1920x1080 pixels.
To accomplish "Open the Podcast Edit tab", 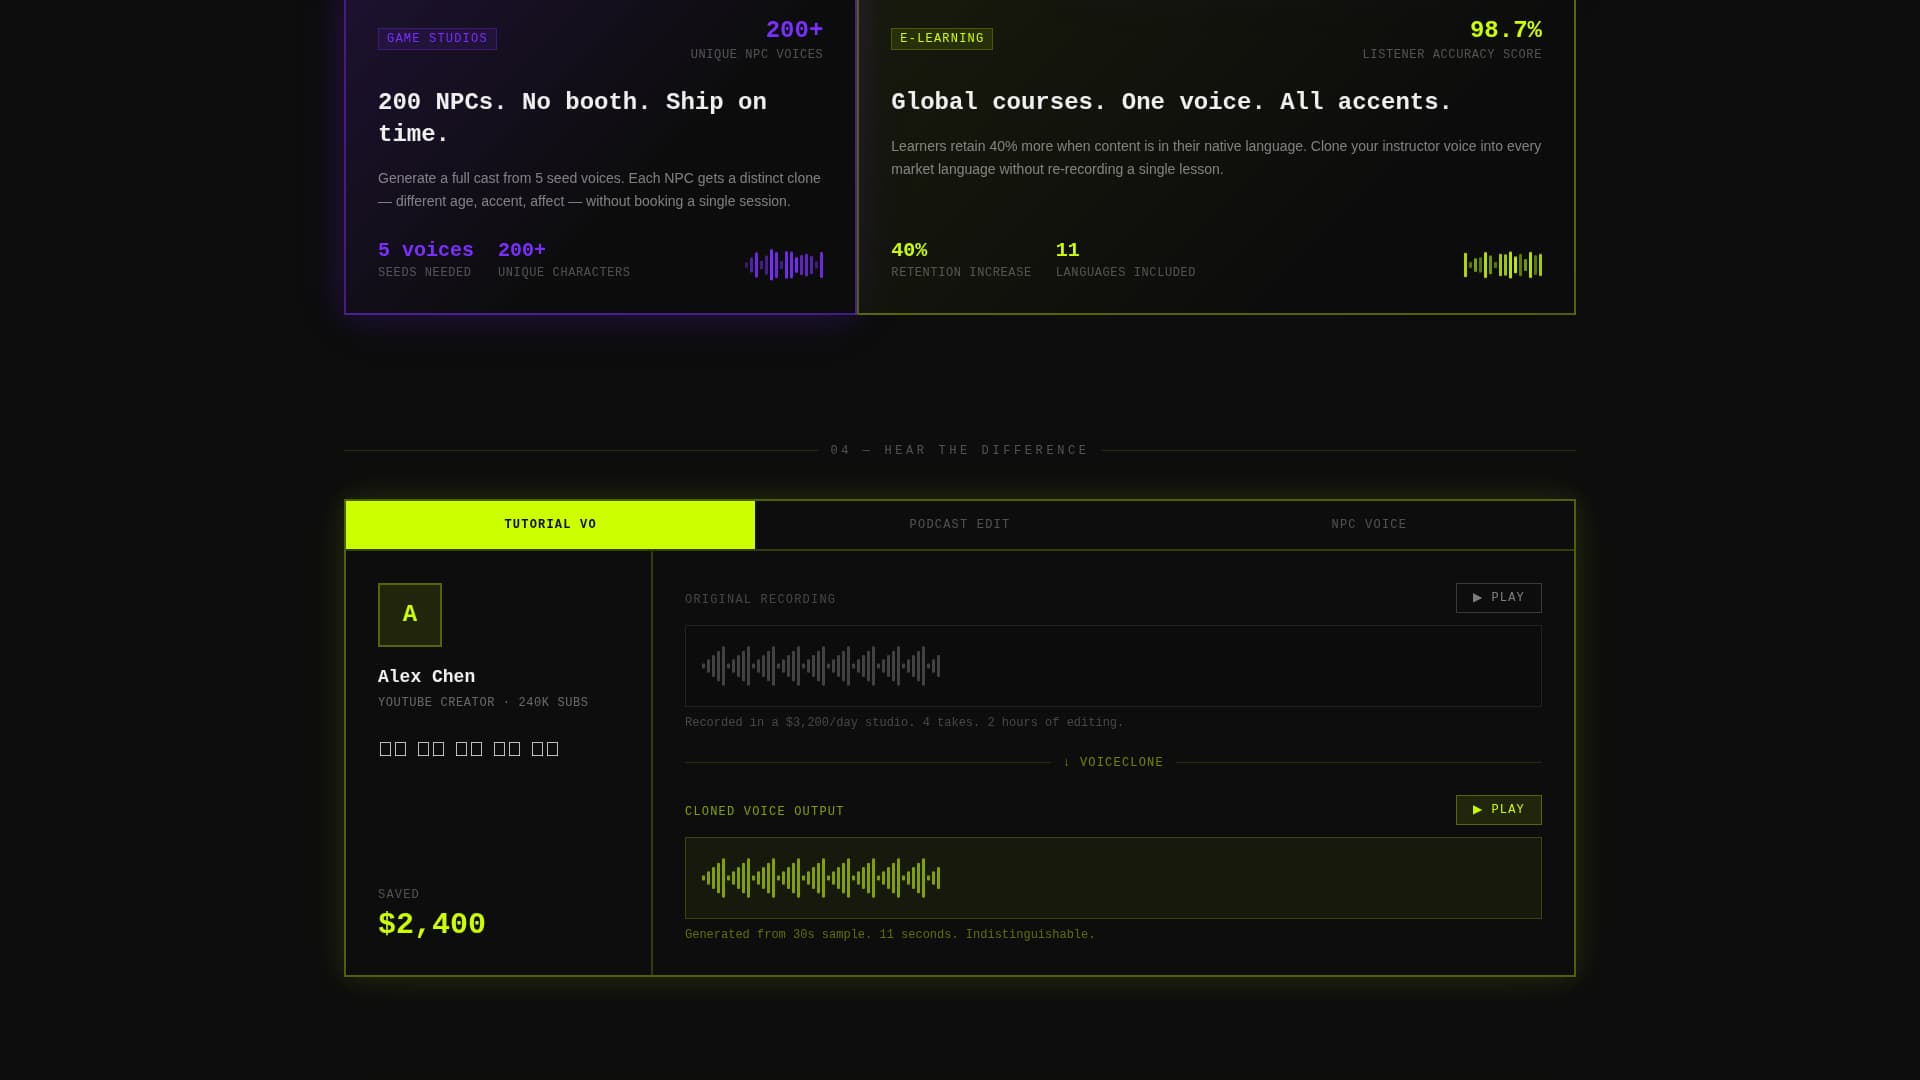I will click(959, 525).
